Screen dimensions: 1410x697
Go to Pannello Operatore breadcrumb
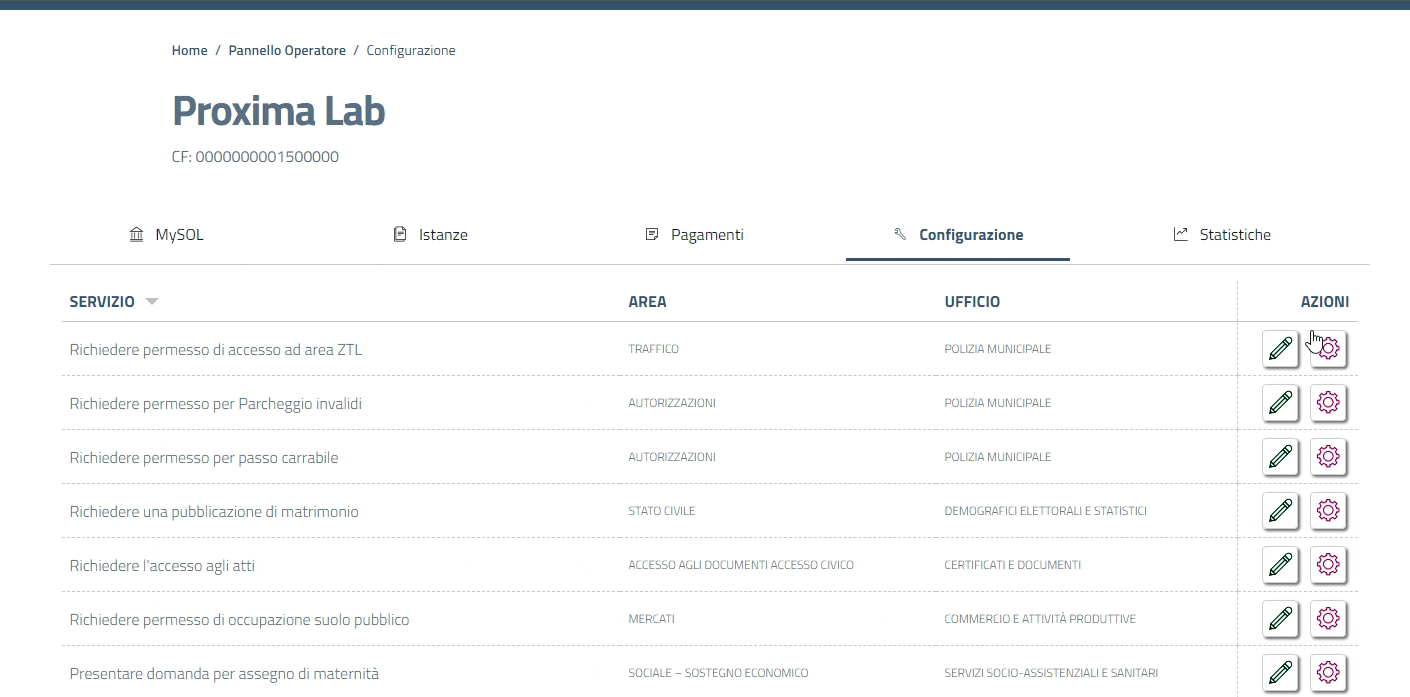click(x=287, y=50)
